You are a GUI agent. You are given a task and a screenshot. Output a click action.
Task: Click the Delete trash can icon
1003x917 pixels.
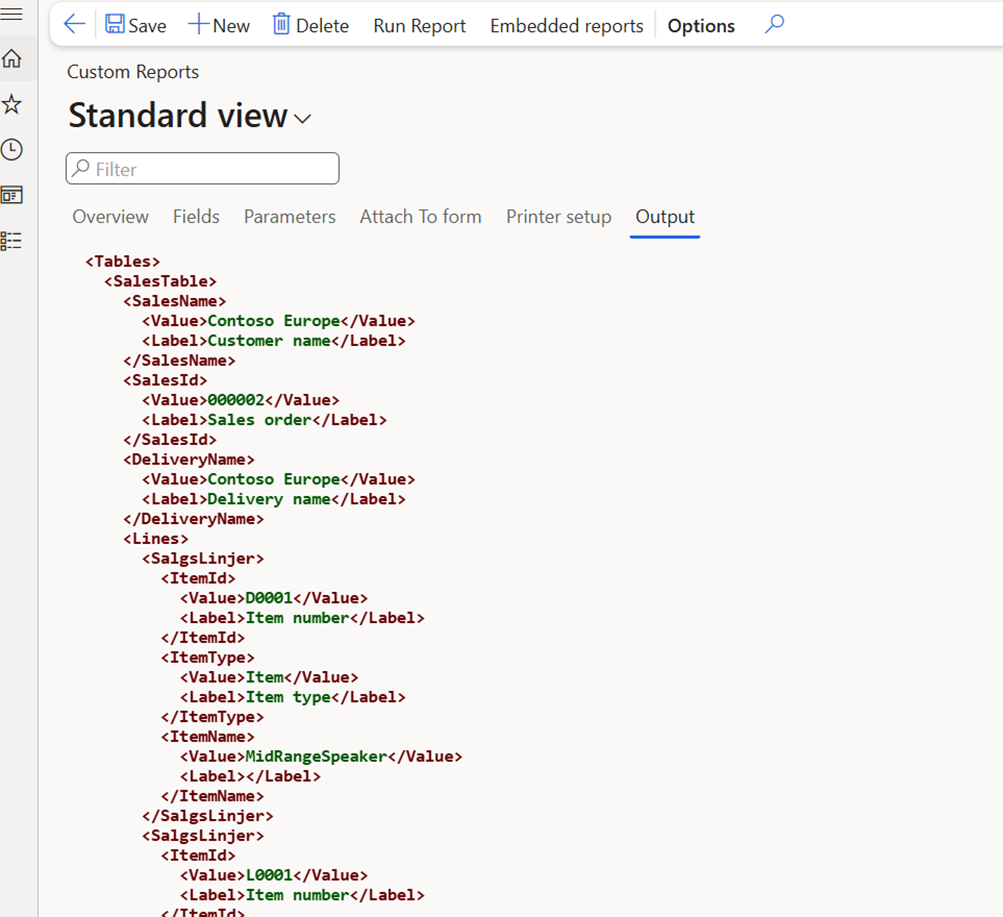click(282, 25)
